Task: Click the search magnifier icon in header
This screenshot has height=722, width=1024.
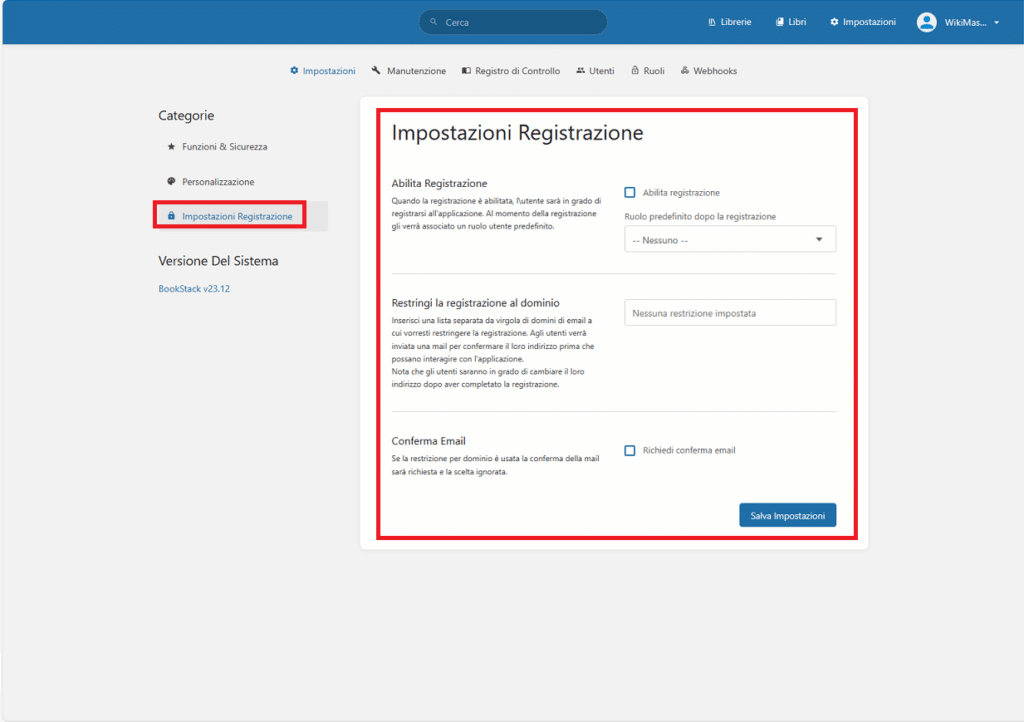Action: coord(434,22)
